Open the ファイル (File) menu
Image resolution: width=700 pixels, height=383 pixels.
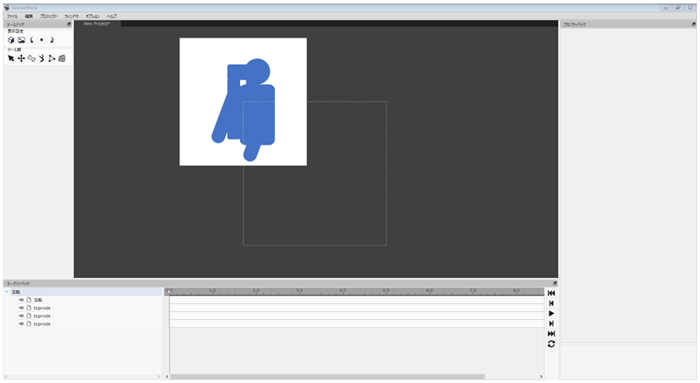[x=12, y=16]
